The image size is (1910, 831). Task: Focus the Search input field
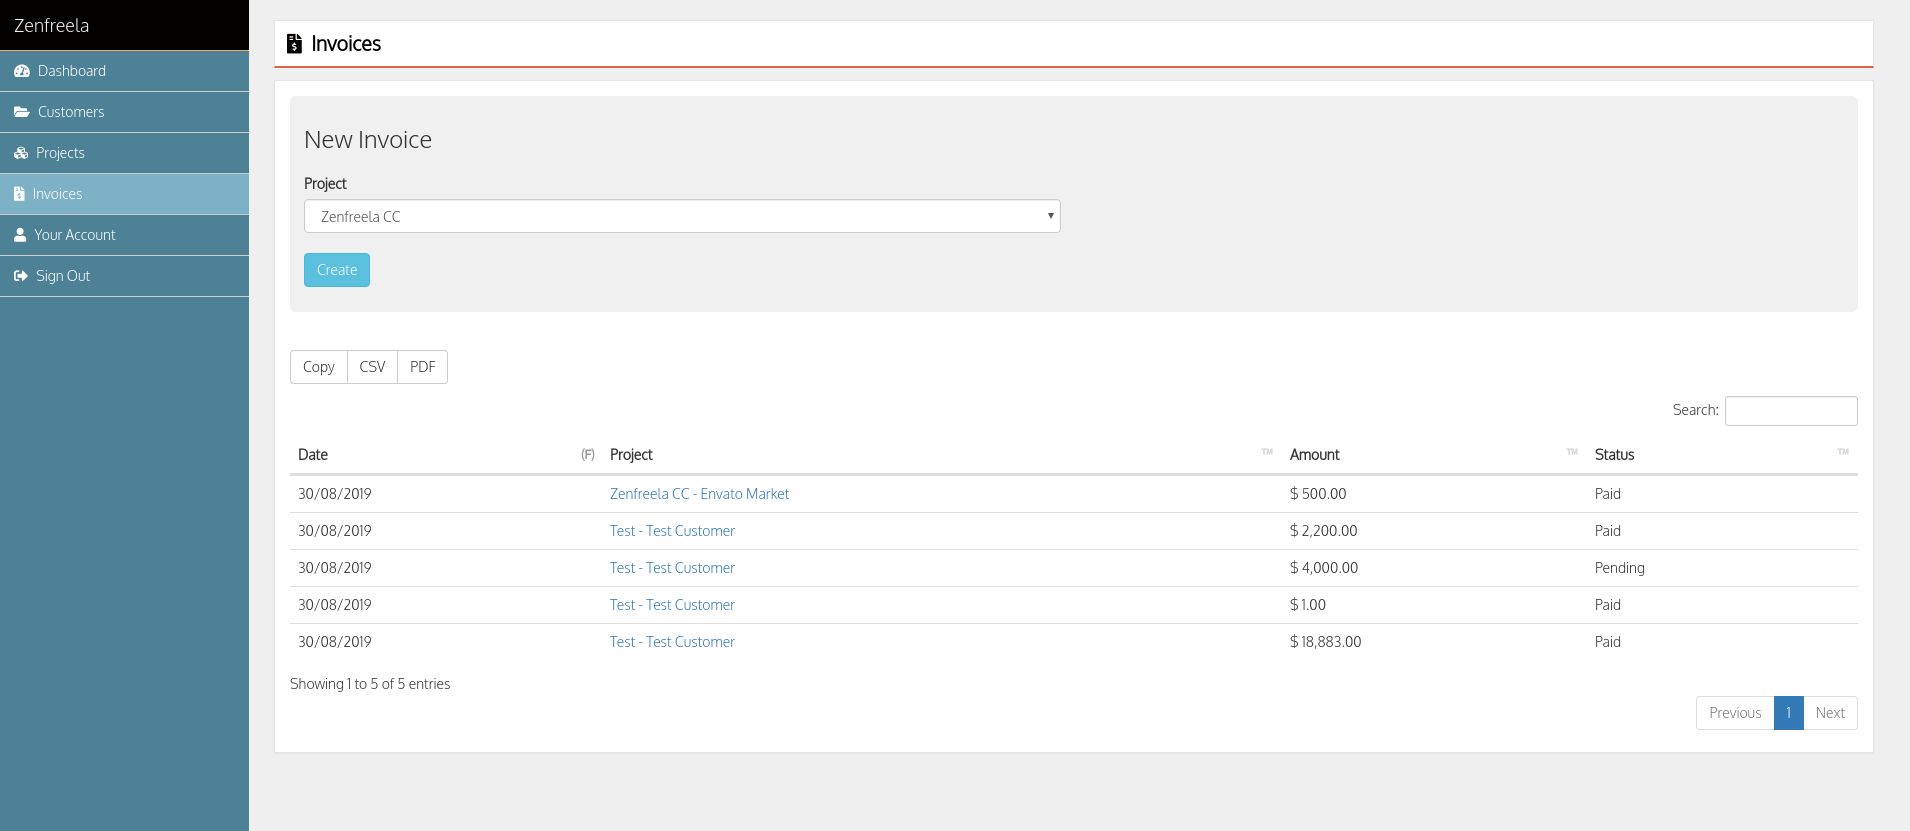click(x=1790, y=411)
